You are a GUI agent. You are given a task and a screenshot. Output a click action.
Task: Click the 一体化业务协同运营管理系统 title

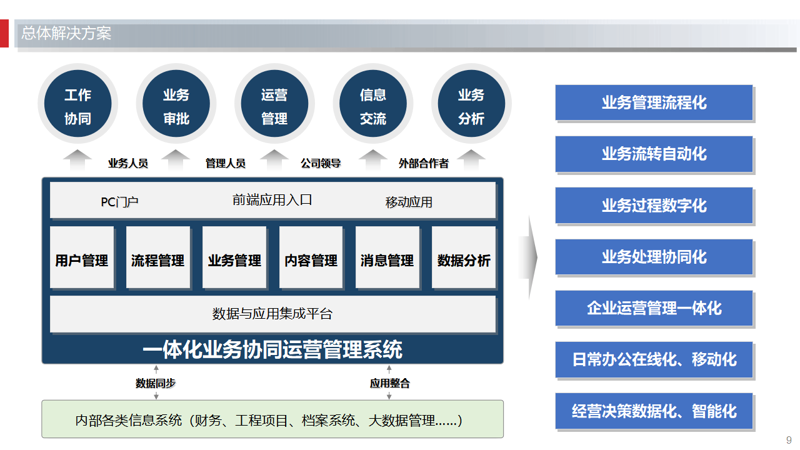tap(272, 350)
